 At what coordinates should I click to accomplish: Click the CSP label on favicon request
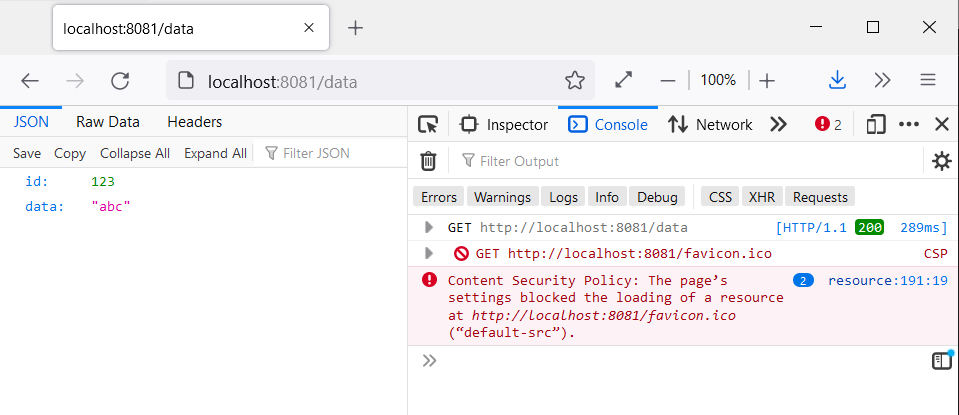[936, 253]
